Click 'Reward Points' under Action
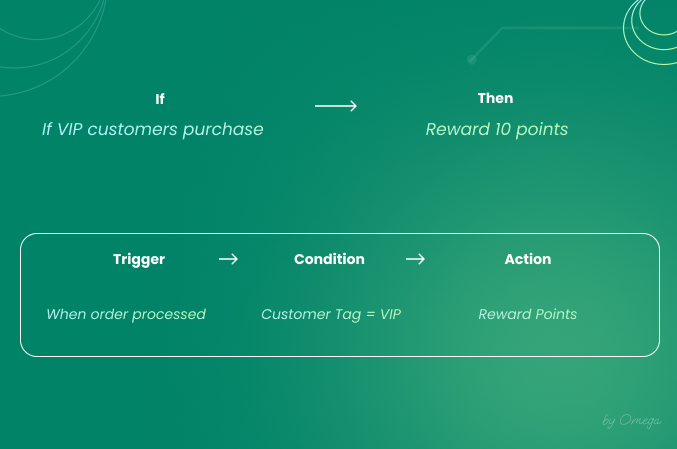 tap(528, 314)
